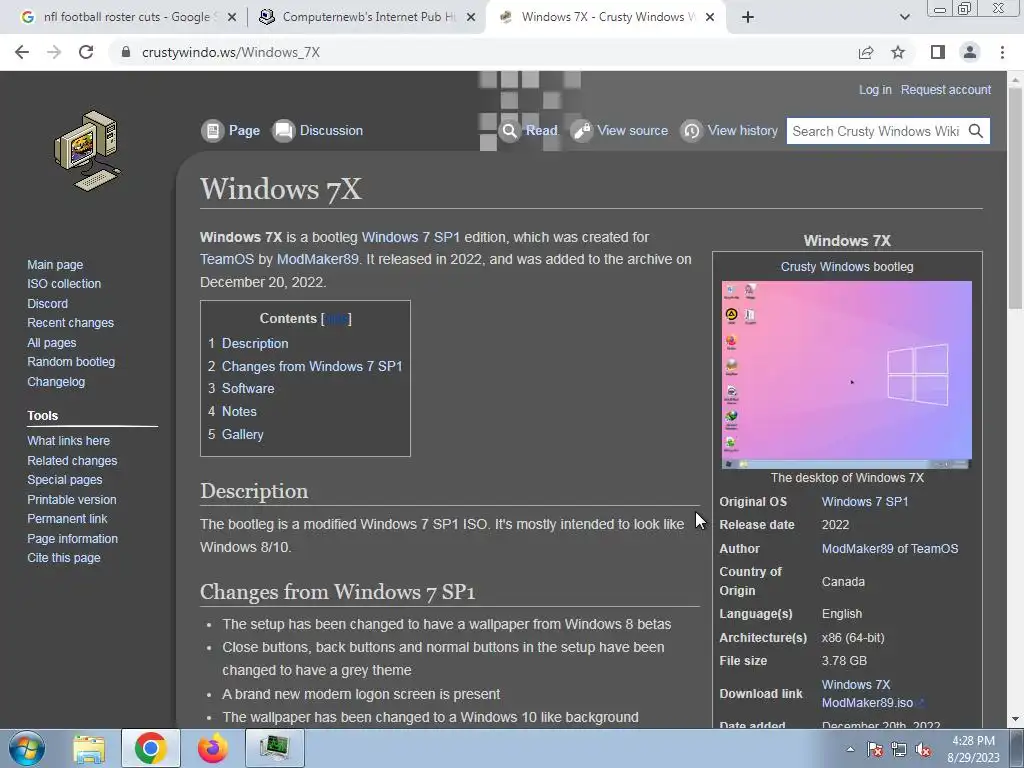Jump to Changes from Windows 7 SP1 in contents

pos(312,366)
